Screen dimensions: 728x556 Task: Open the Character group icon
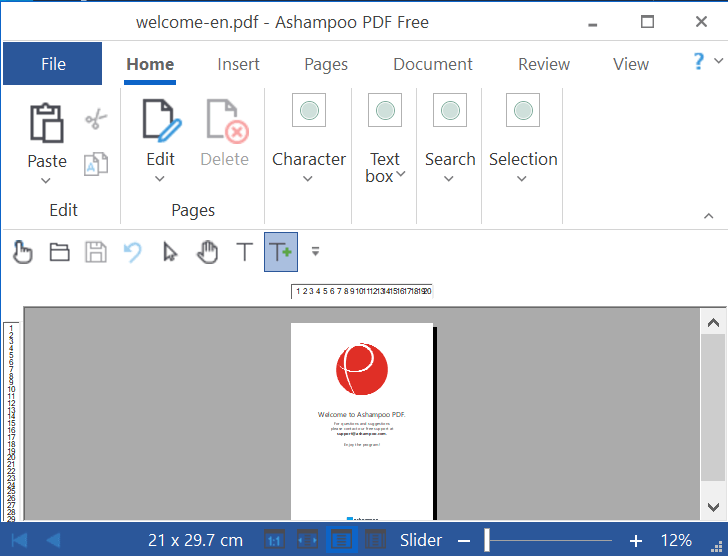pos(309,110)
